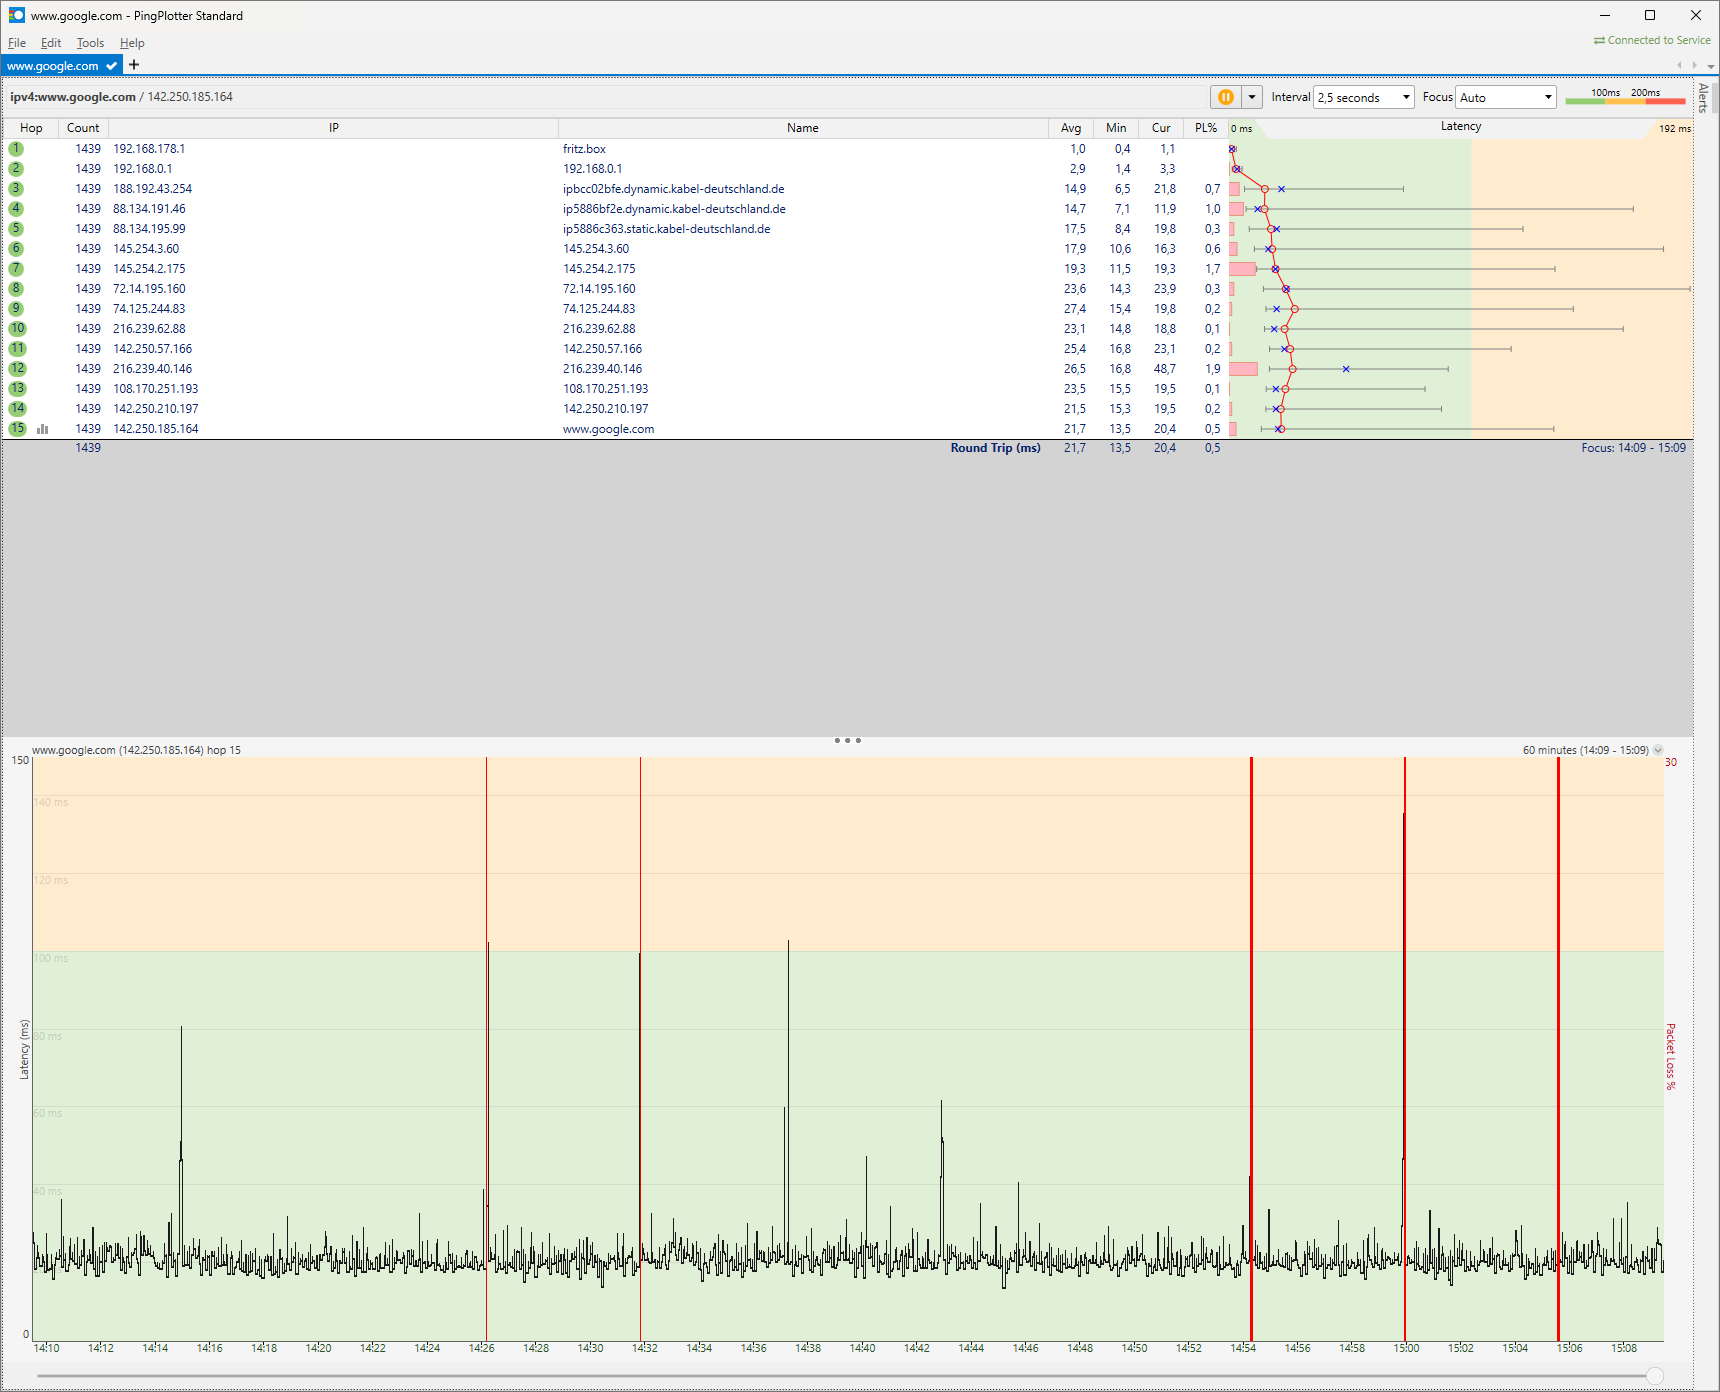Open the Interval combo box showing 2,5 seconds
Image resolution: width=1720 pixels, height=1392 pixels.
[1364, 97]
